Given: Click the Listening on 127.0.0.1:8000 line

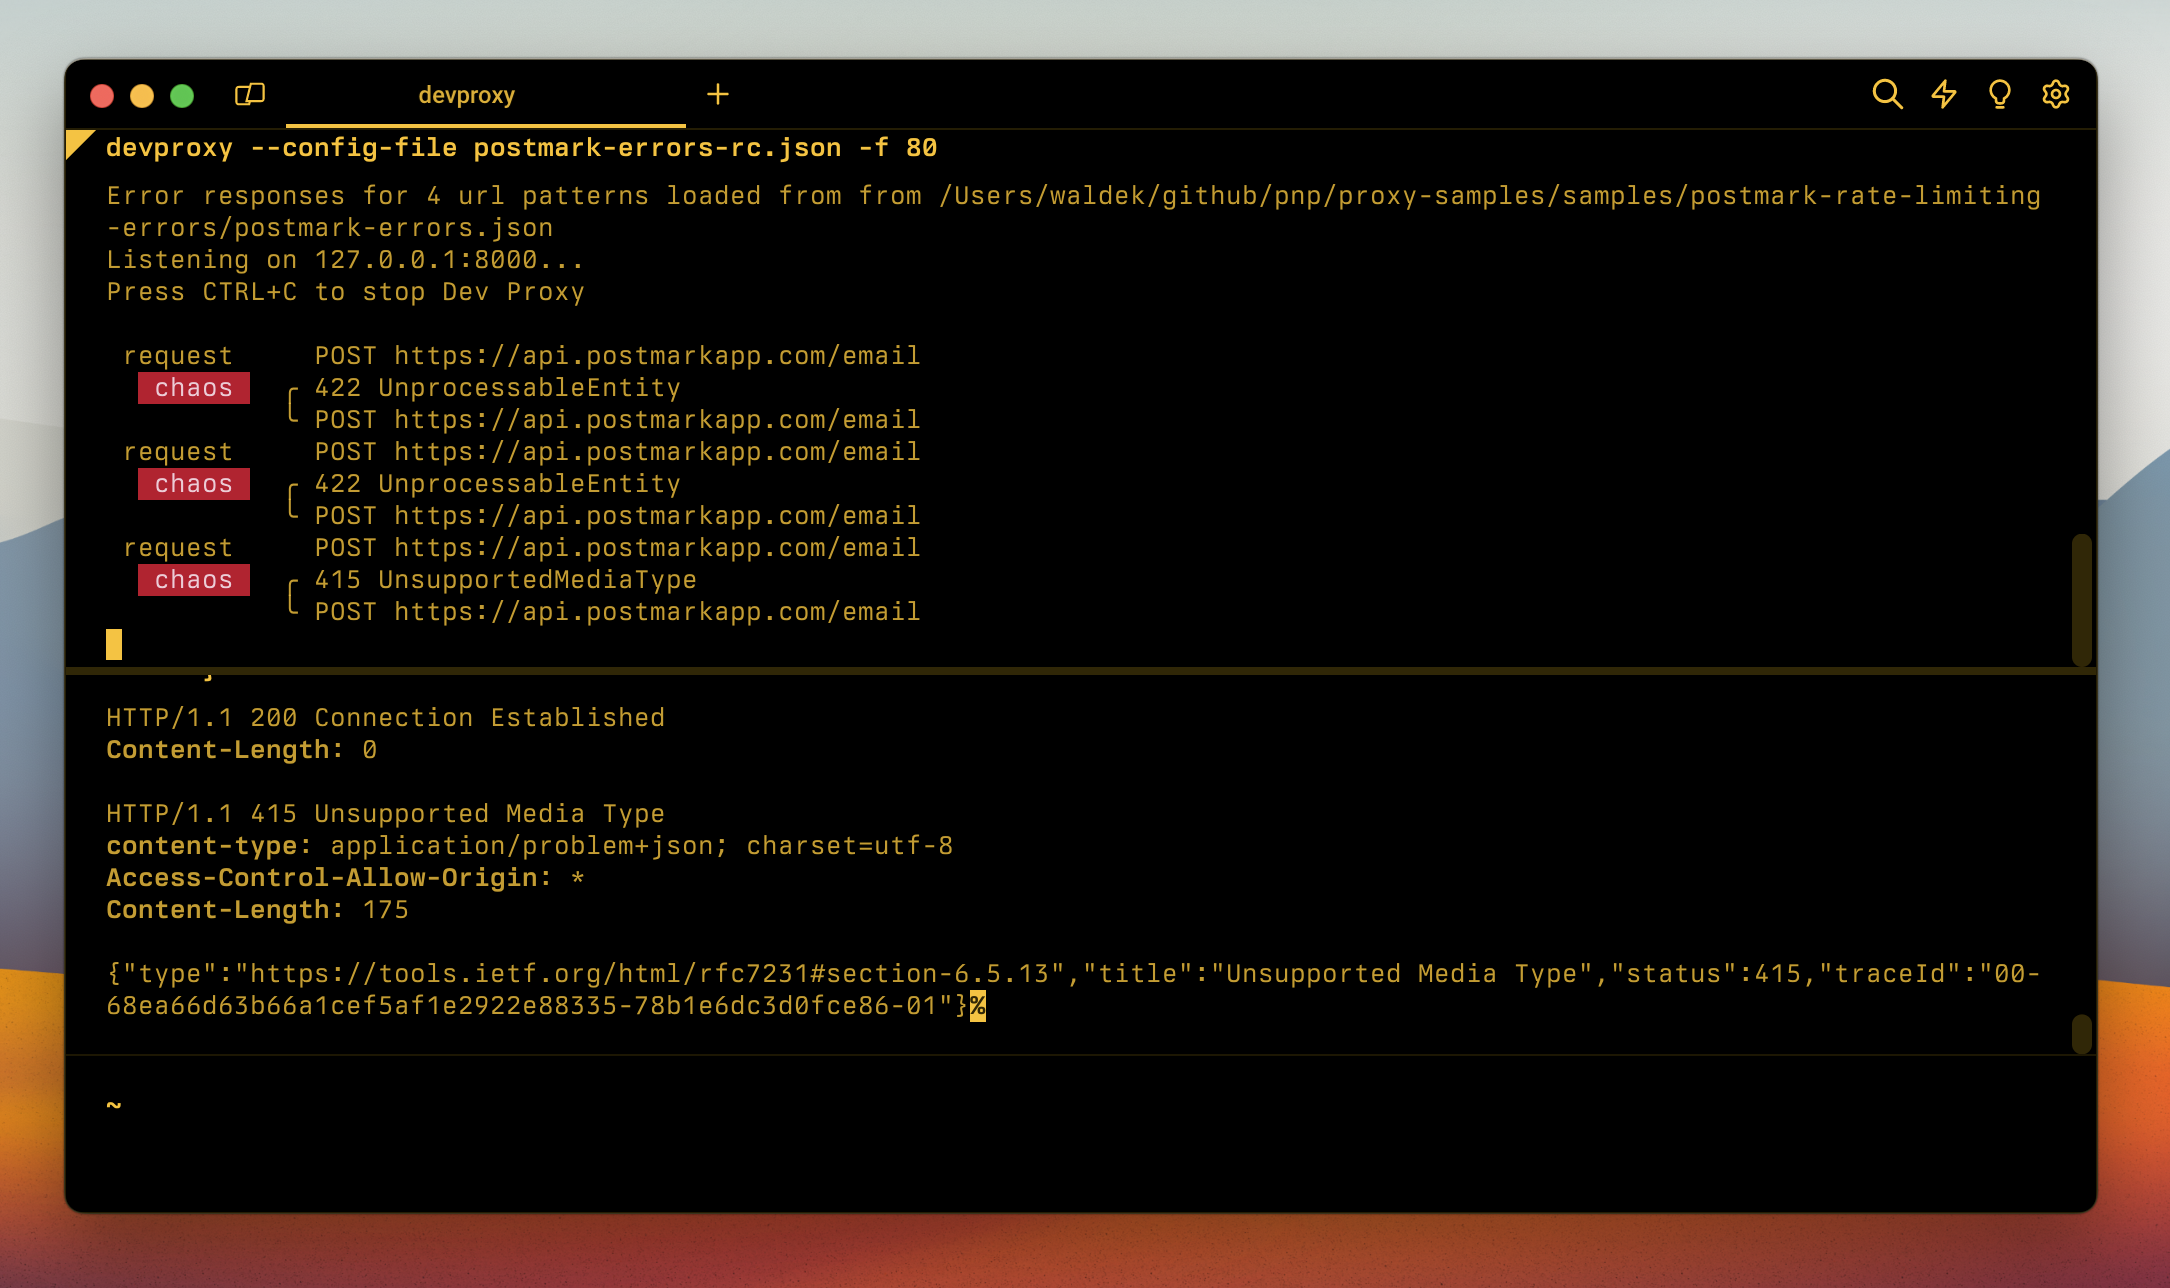Looking at the screenshot, I should pos(343,259).
